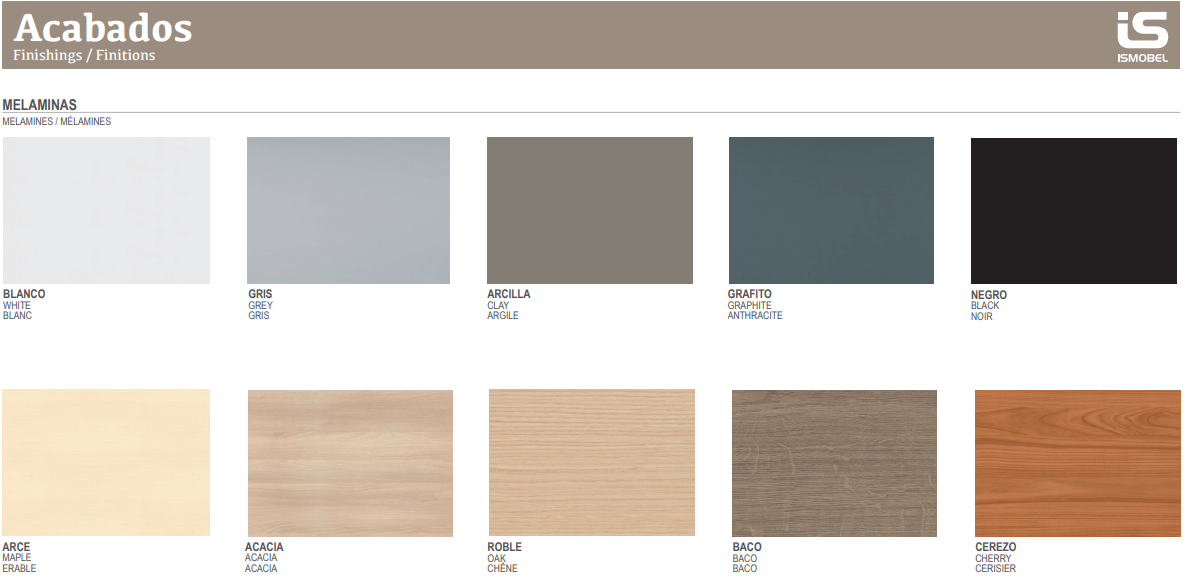Pick the Cerezo cherry wood swatch

pos(1077,463)
